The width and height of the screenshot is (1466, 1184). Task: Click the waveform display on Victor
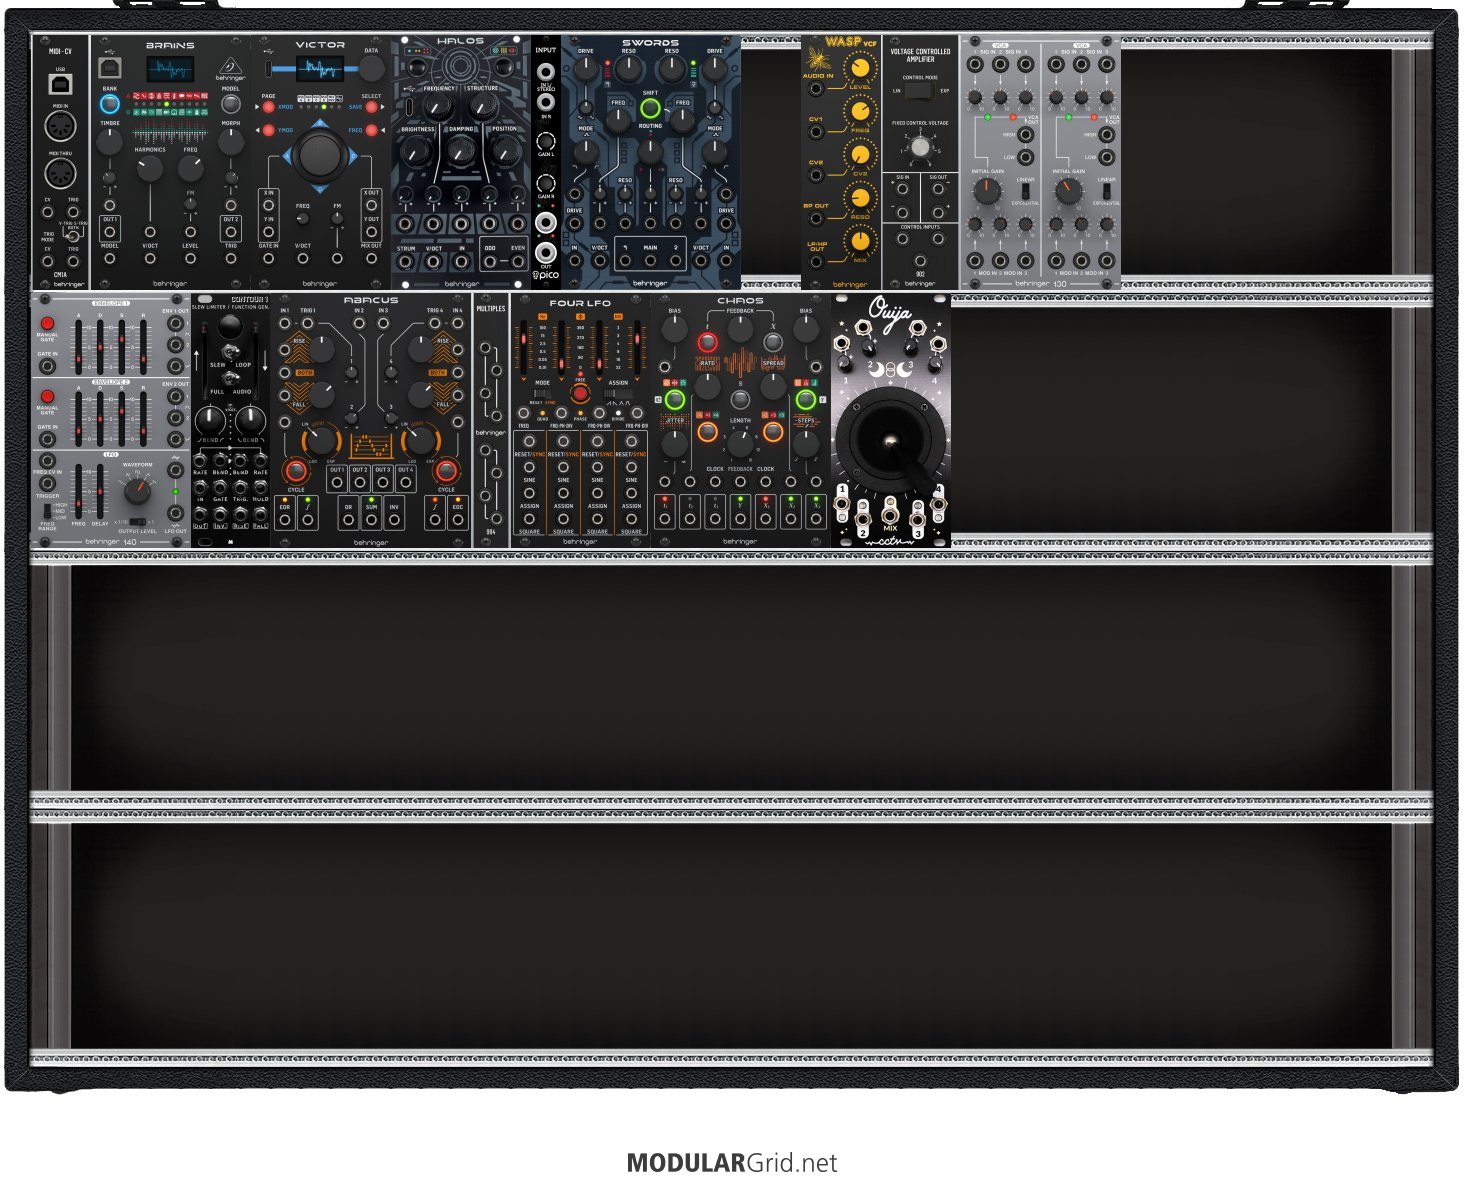coord(320,69)
